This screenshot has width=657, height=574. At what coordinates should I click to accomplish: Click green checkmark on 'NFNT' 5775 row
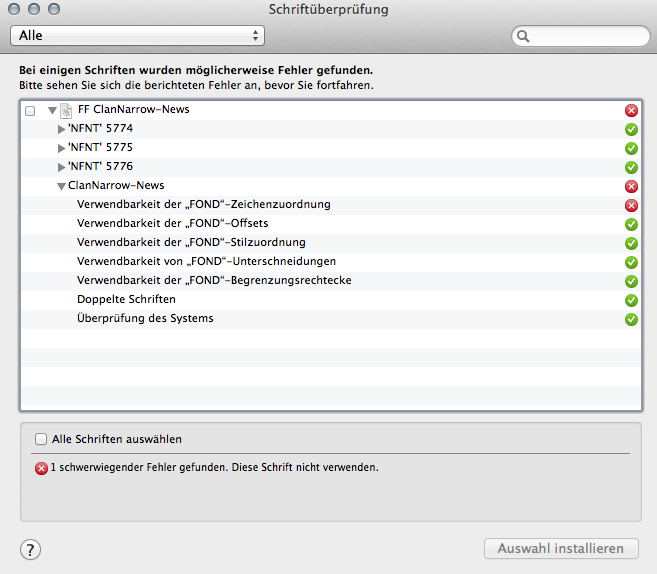(x=631, y=148)
